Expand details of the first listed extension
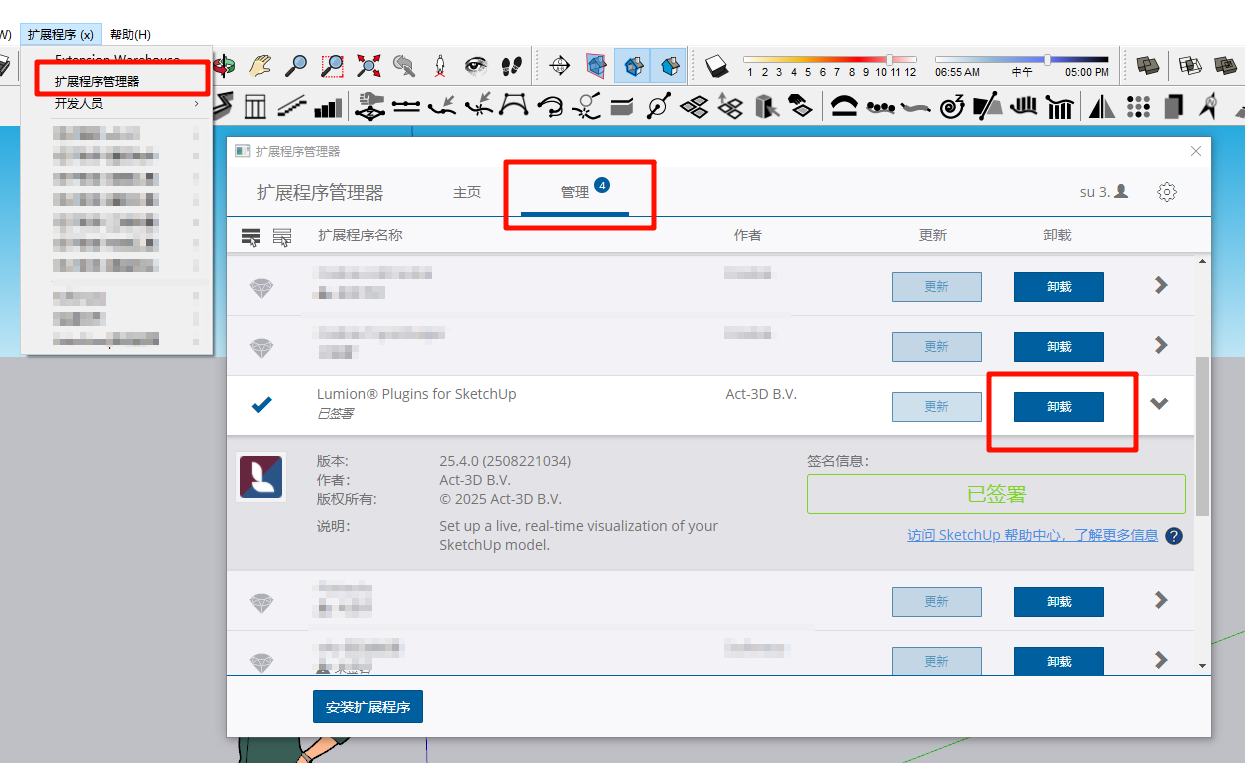 (x=1161, y=285)
